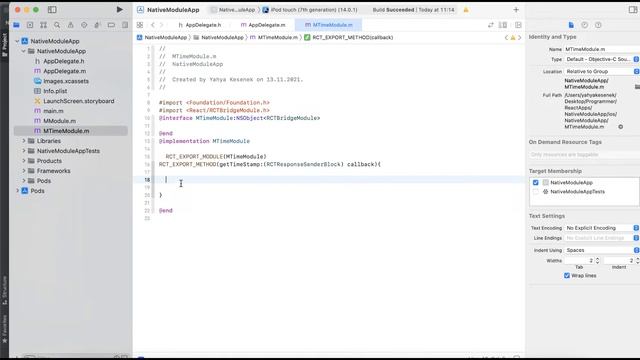This screenshot has width=640, height=360.
Task: Run the build with the play button
Action: (119, 9)
